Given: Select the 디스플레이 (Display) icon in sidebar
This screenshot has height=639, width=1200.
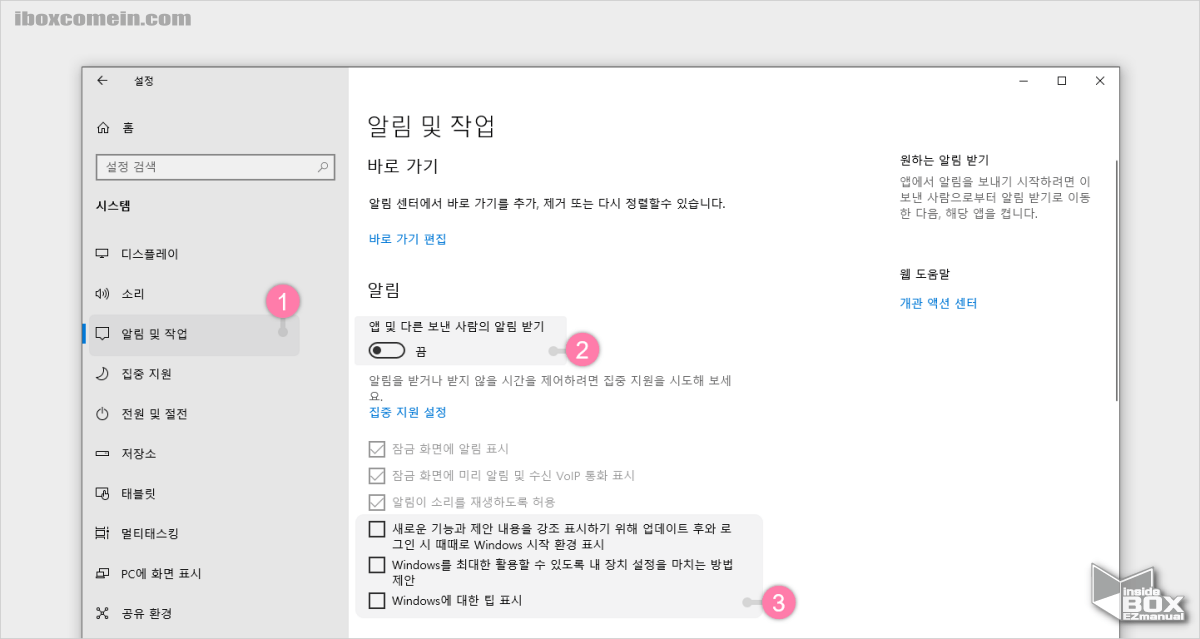Looking at the screenshot, I should [103, 253].
